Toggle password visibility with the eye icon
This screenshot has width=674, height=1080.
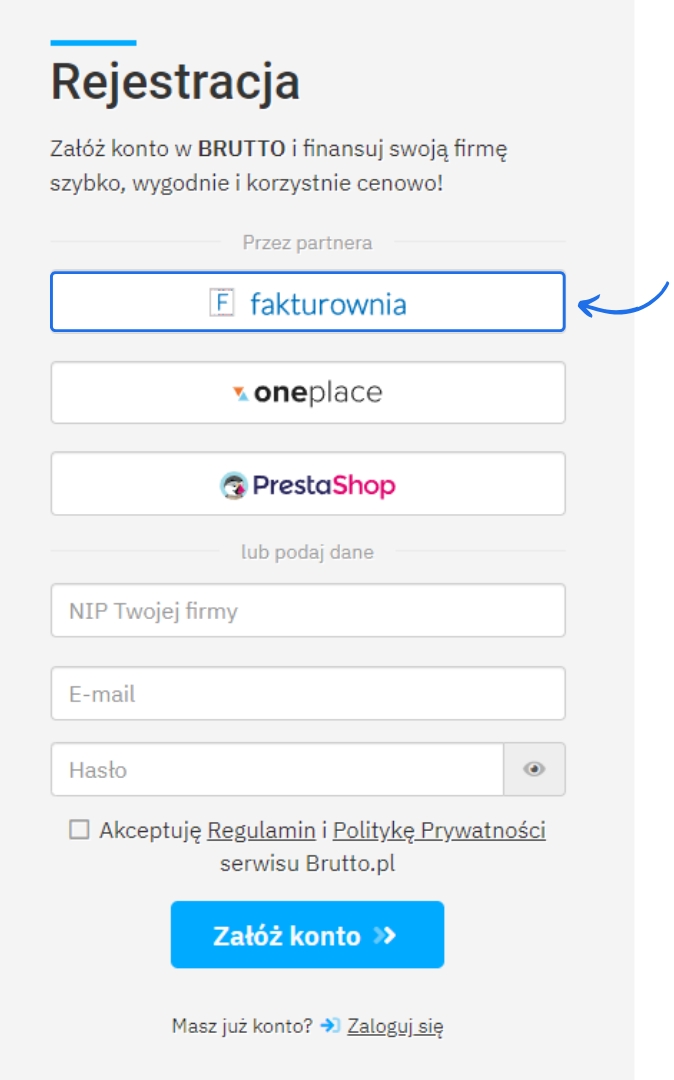click(x=534, y=769)
